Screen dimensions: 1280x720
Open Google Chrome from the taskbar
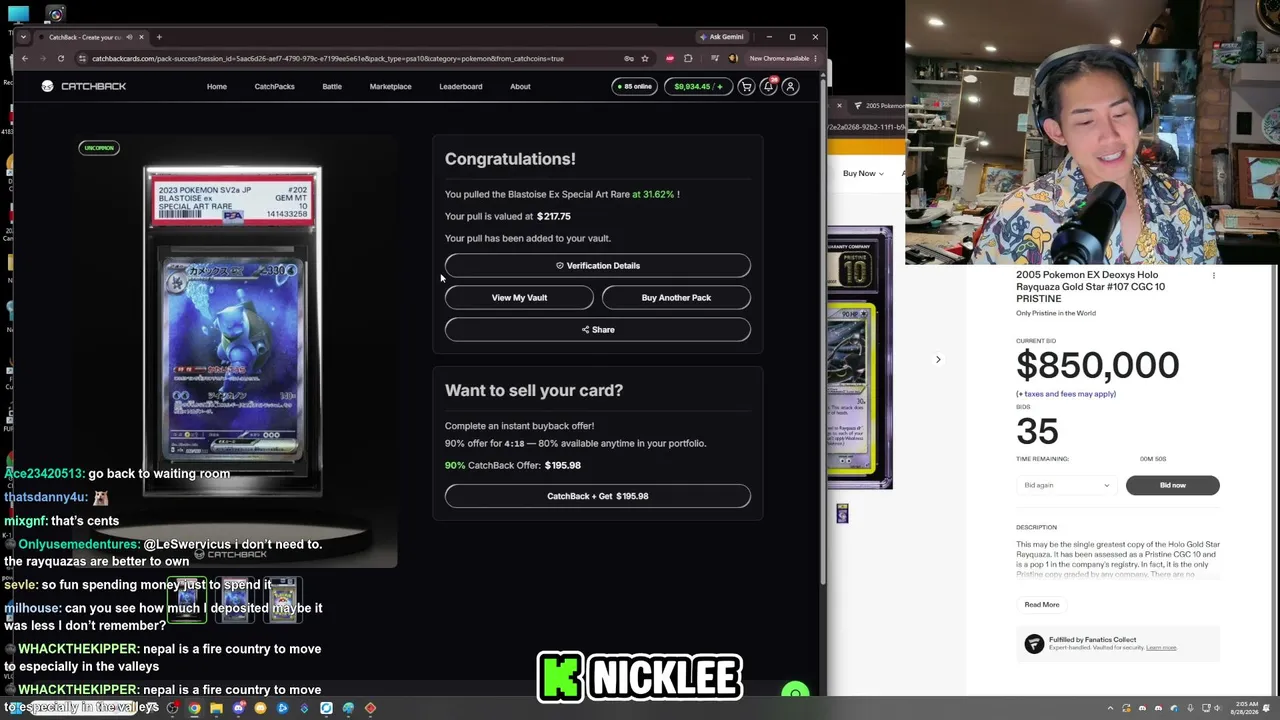[194, 708]
